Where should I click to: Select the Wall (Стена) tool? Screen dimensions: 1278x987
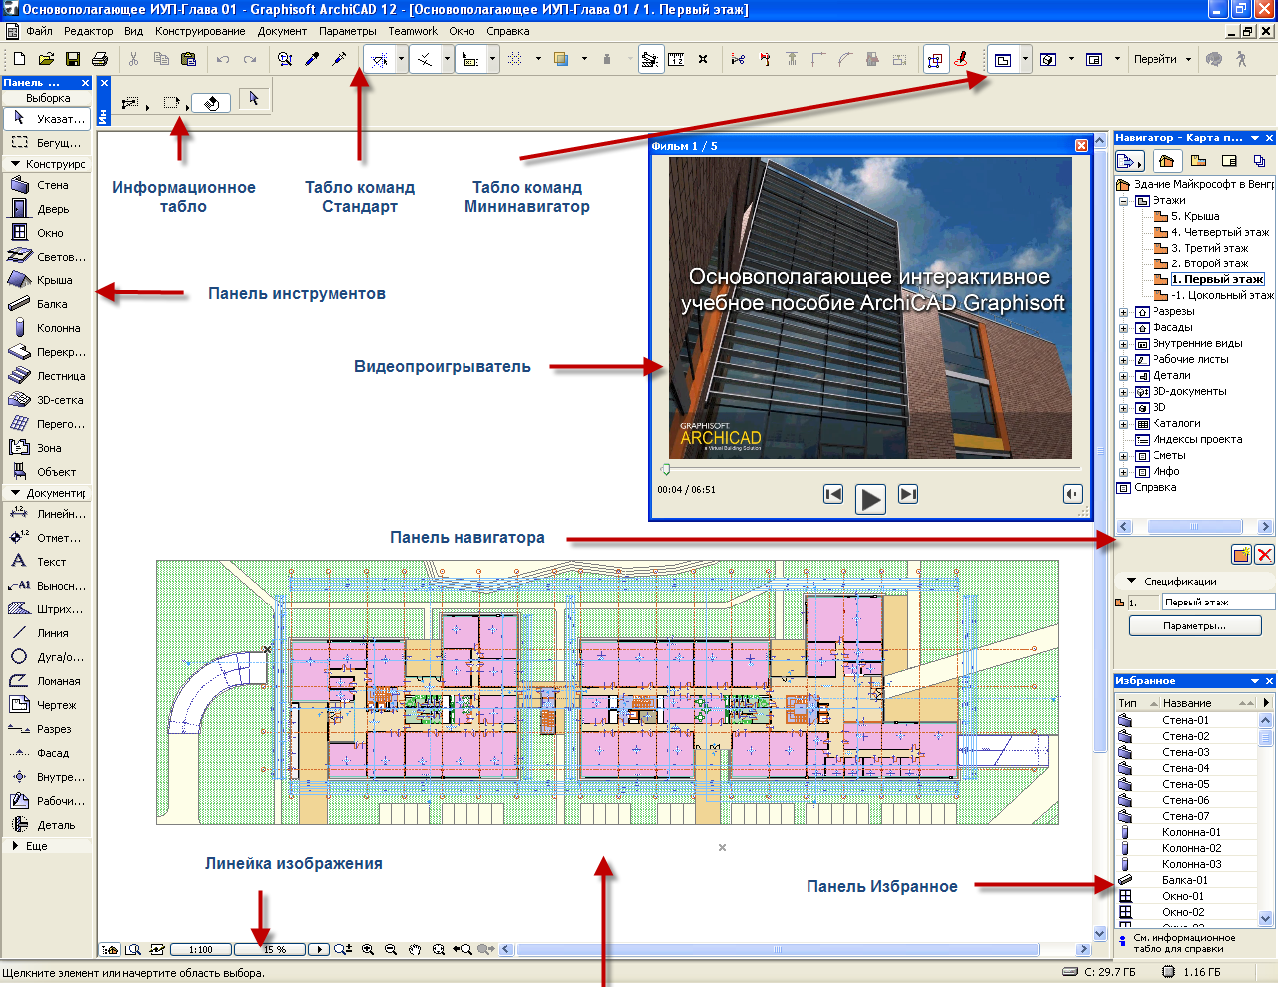click(48, 185)
